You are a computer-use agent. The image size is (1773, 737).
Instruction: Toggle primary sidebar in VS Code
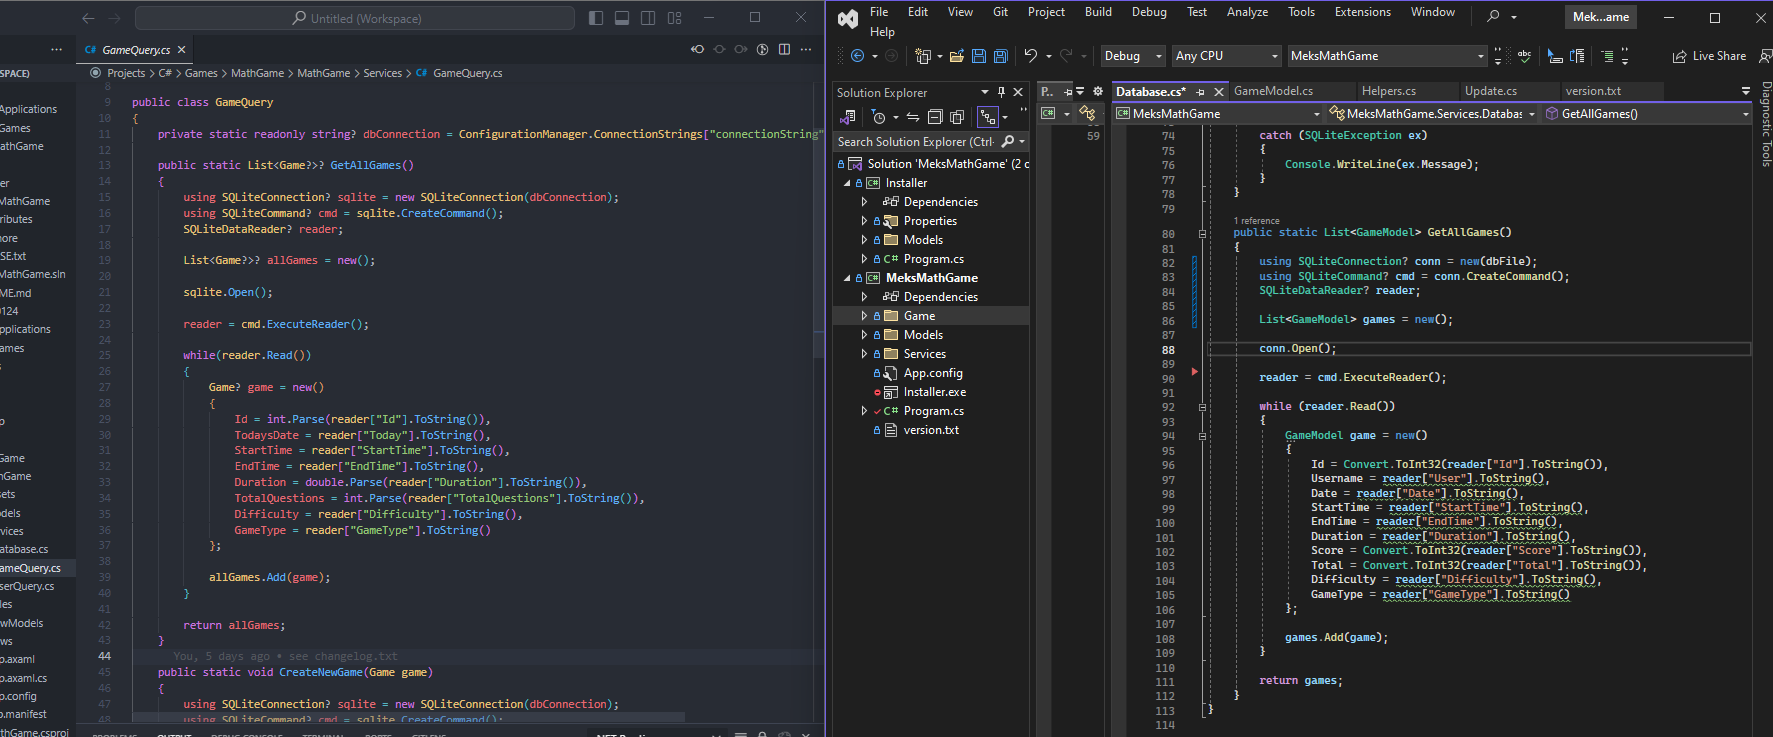tap(596, 18)
